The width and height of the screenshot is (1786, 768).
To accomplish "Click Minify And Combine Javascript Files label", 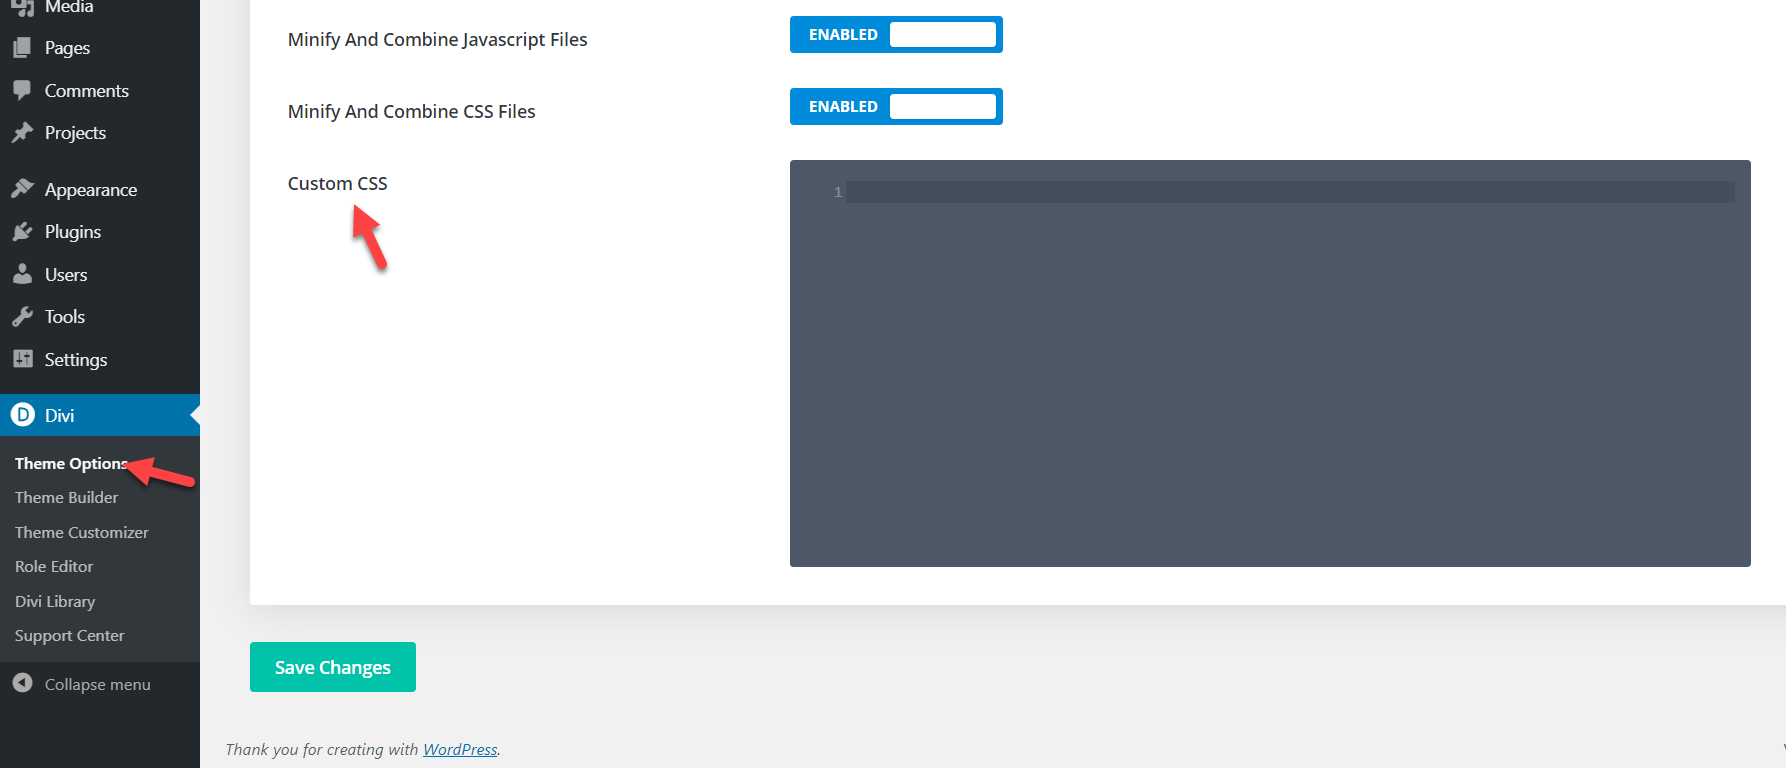I will click(x=438, y=39).
